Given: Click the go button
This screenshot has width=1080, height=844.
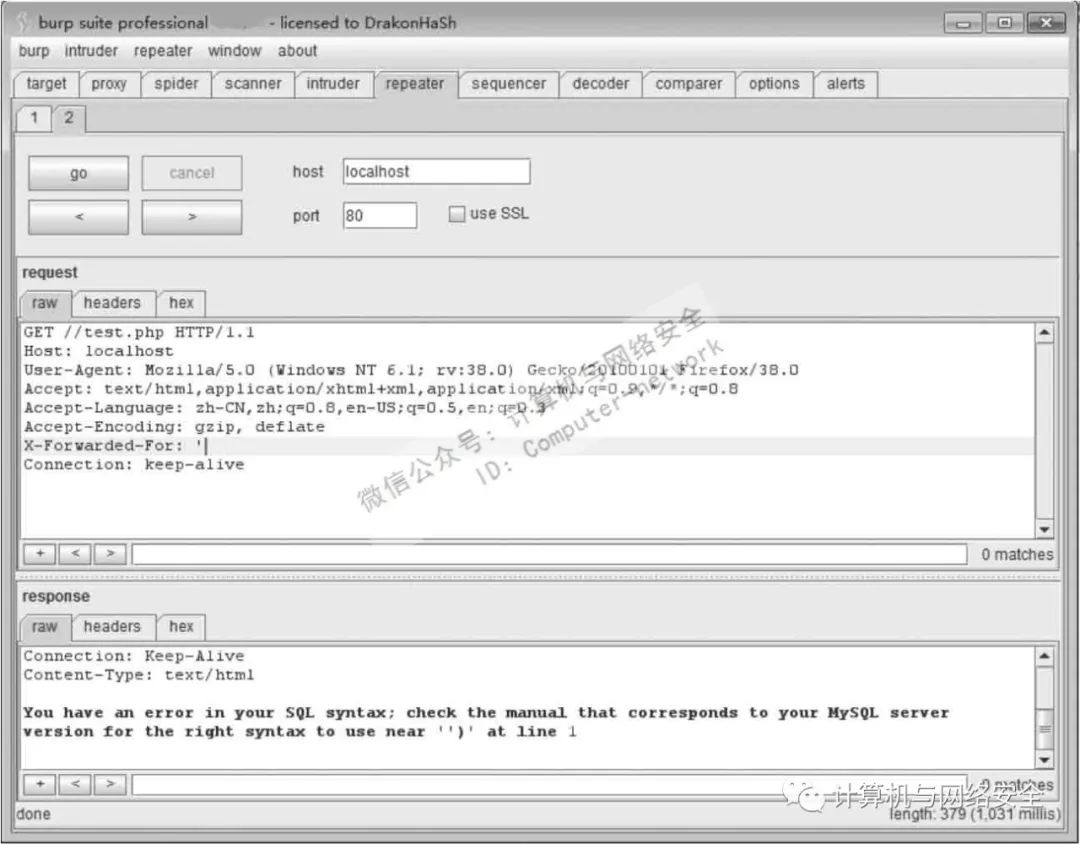Looking at the screenshot, I should click(x=79, y=173).
